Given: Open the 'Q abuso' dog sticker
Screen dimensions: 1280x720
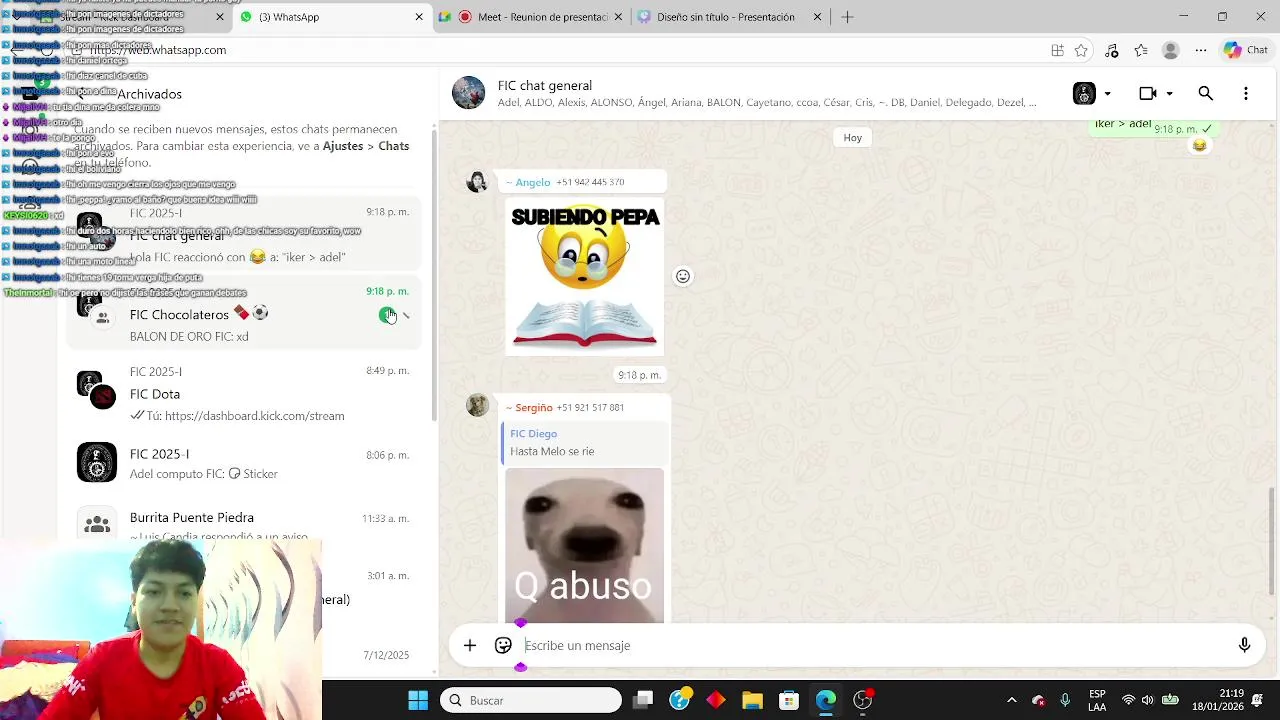Looking at the screenshot, I should [585, 545].
